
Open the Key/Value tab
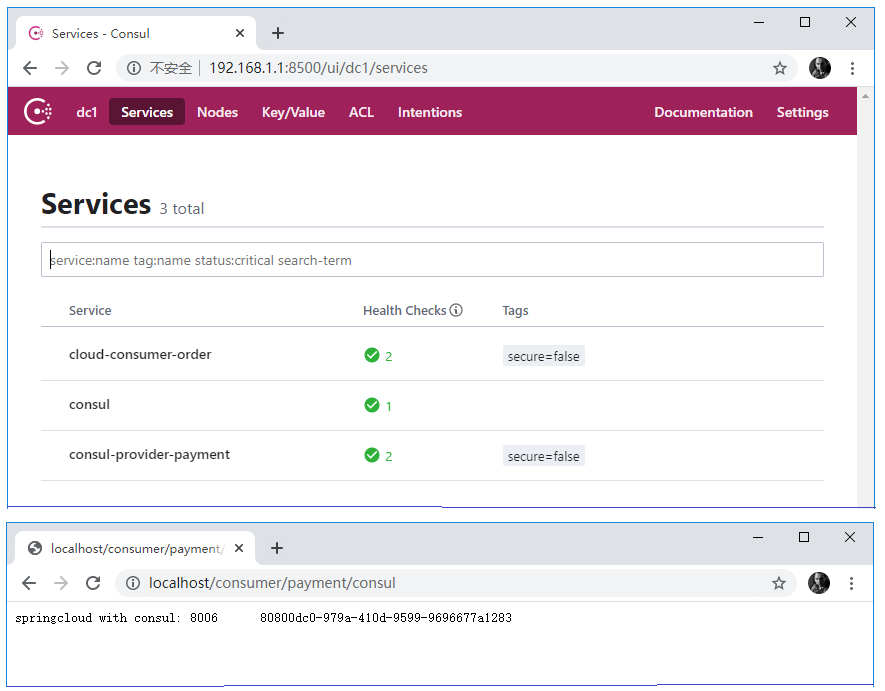[293, 112]
